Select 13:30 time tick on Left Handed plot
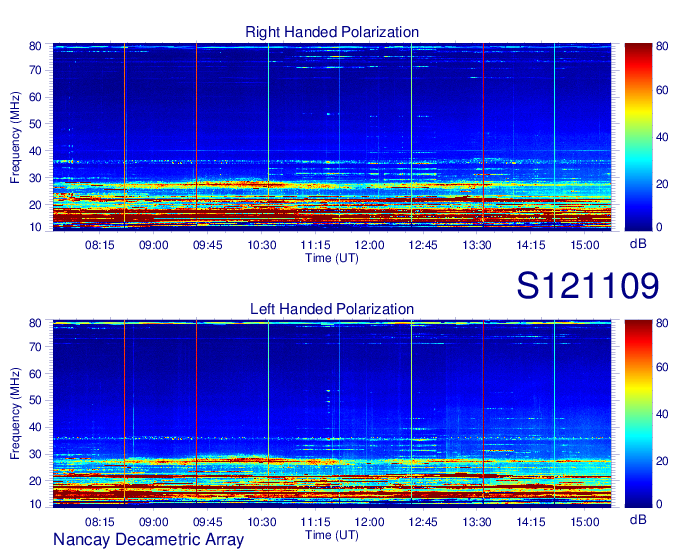 477,522
